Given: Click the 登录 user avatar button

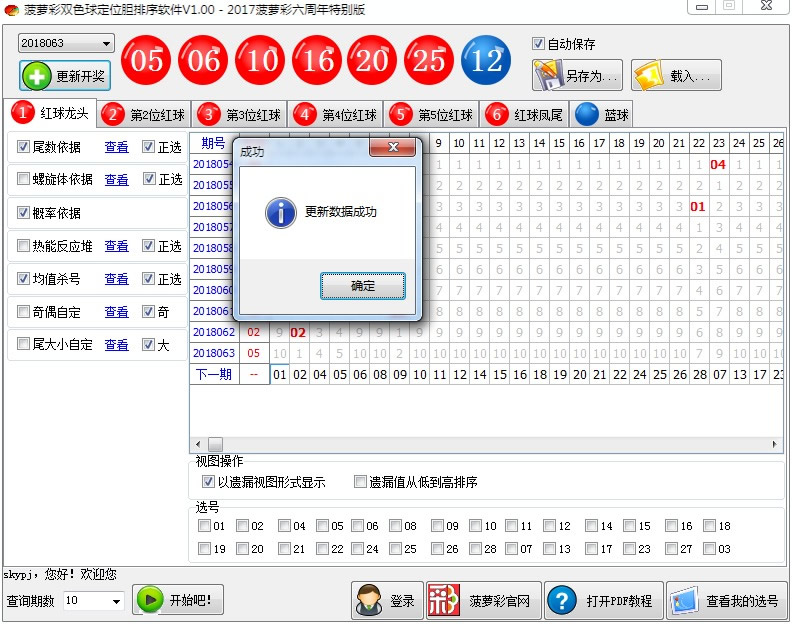Looking at the screenshot, I should pos(387,600).
